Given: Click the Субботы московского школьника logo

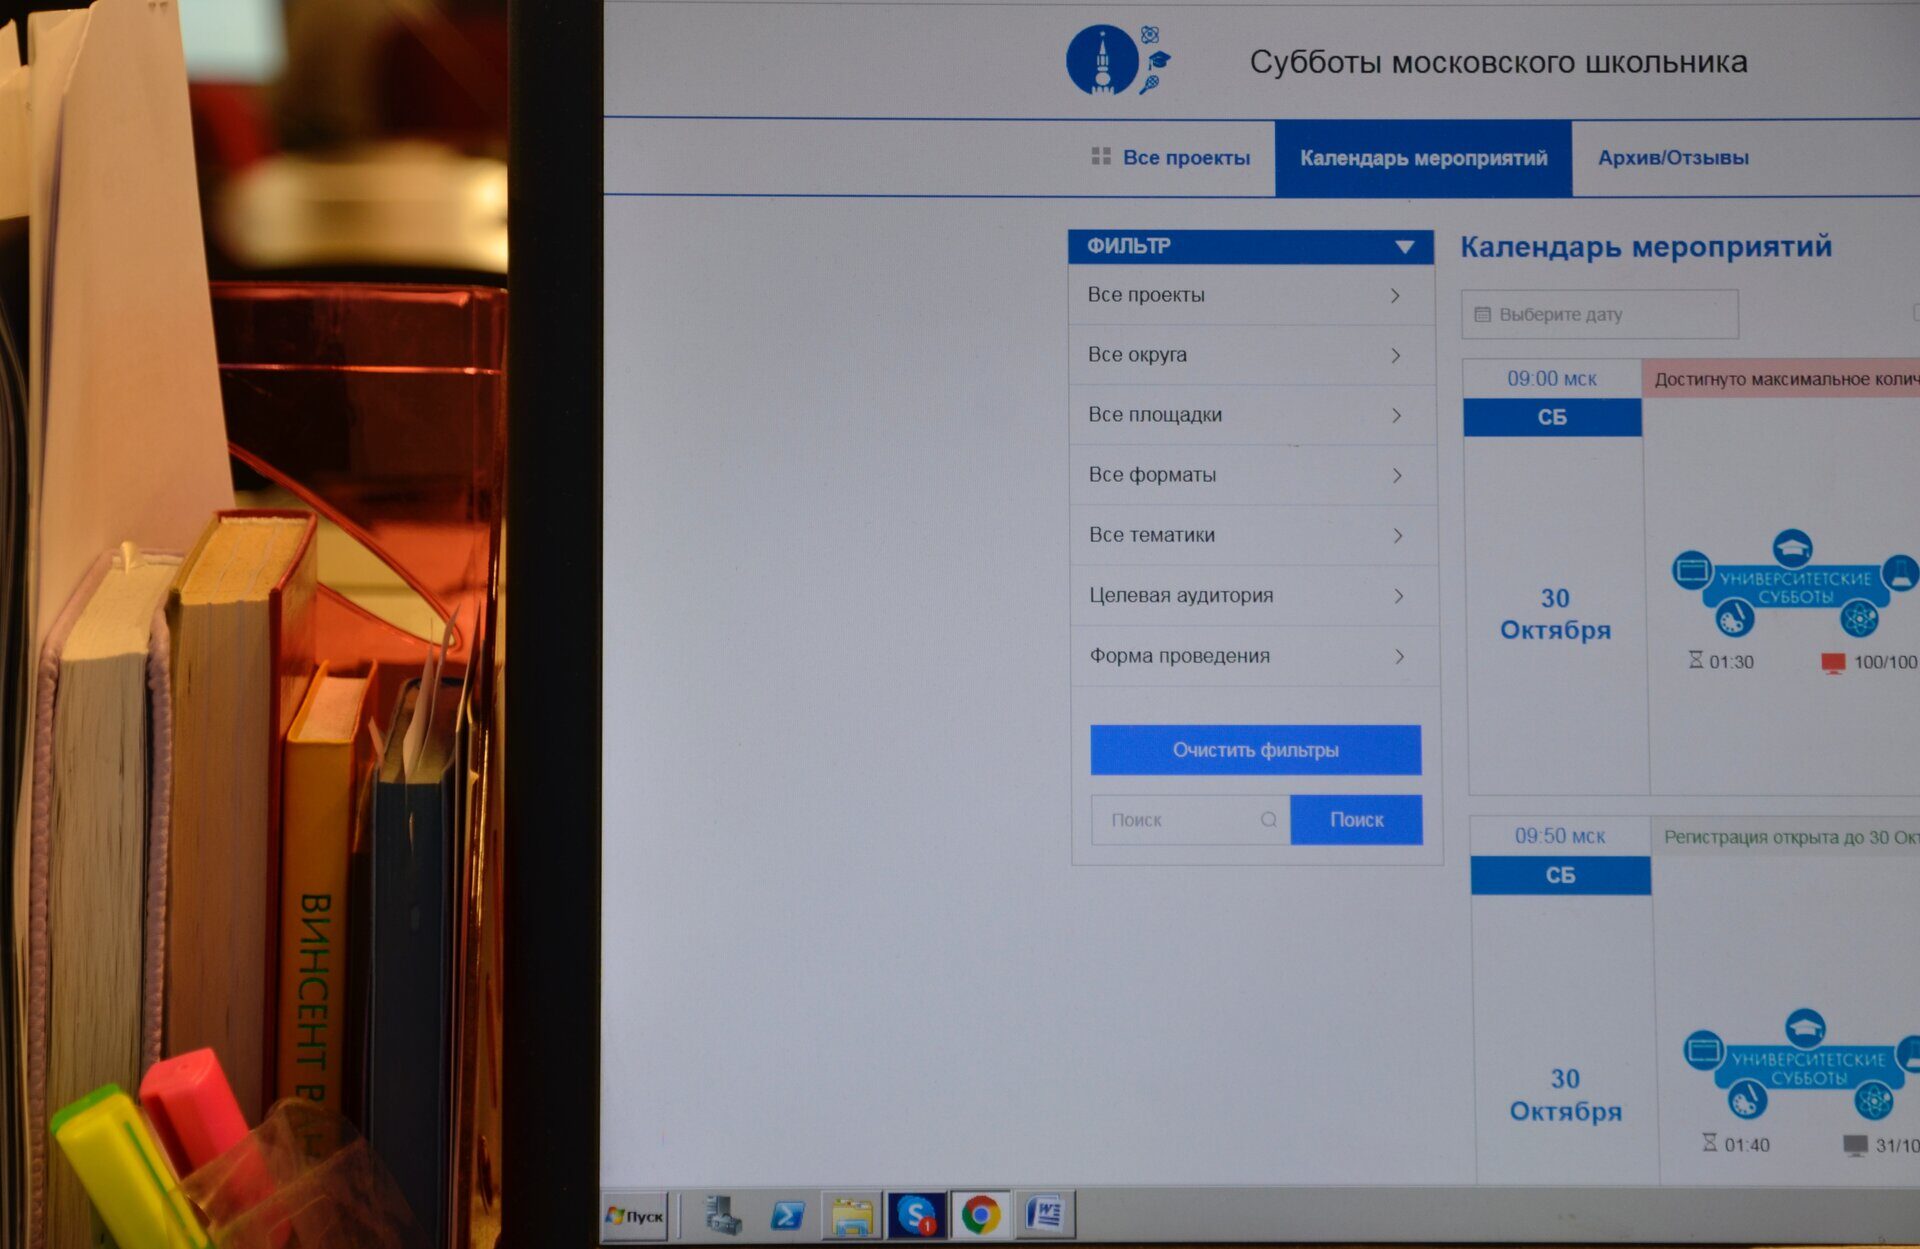Looking at the screenshot, I should (x=1118, y=60).
